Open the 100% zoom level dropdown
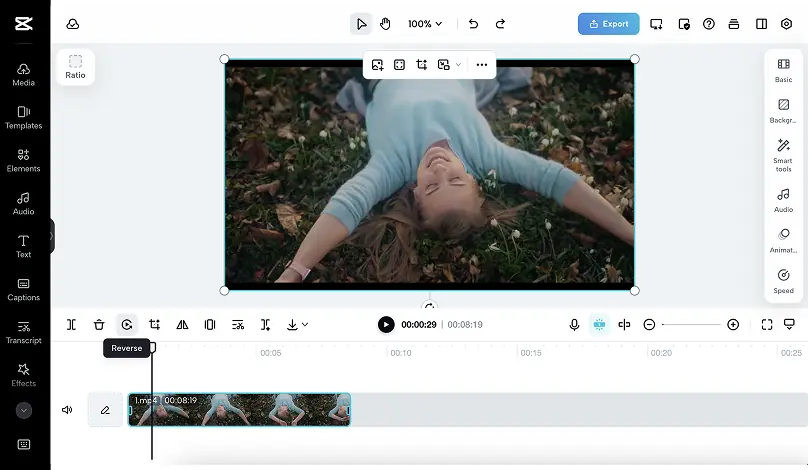Screen dimensions: 808x470 pyautogui.click(x=425, y=24)
